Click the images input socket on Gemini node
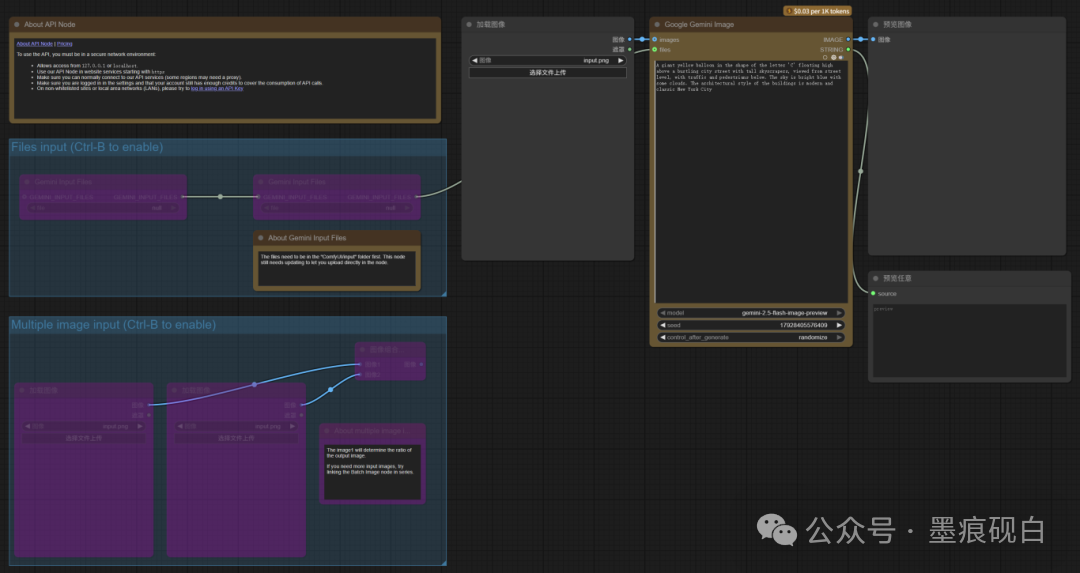The width and height of the screenshot is (1080, 573). coord(654,39)
